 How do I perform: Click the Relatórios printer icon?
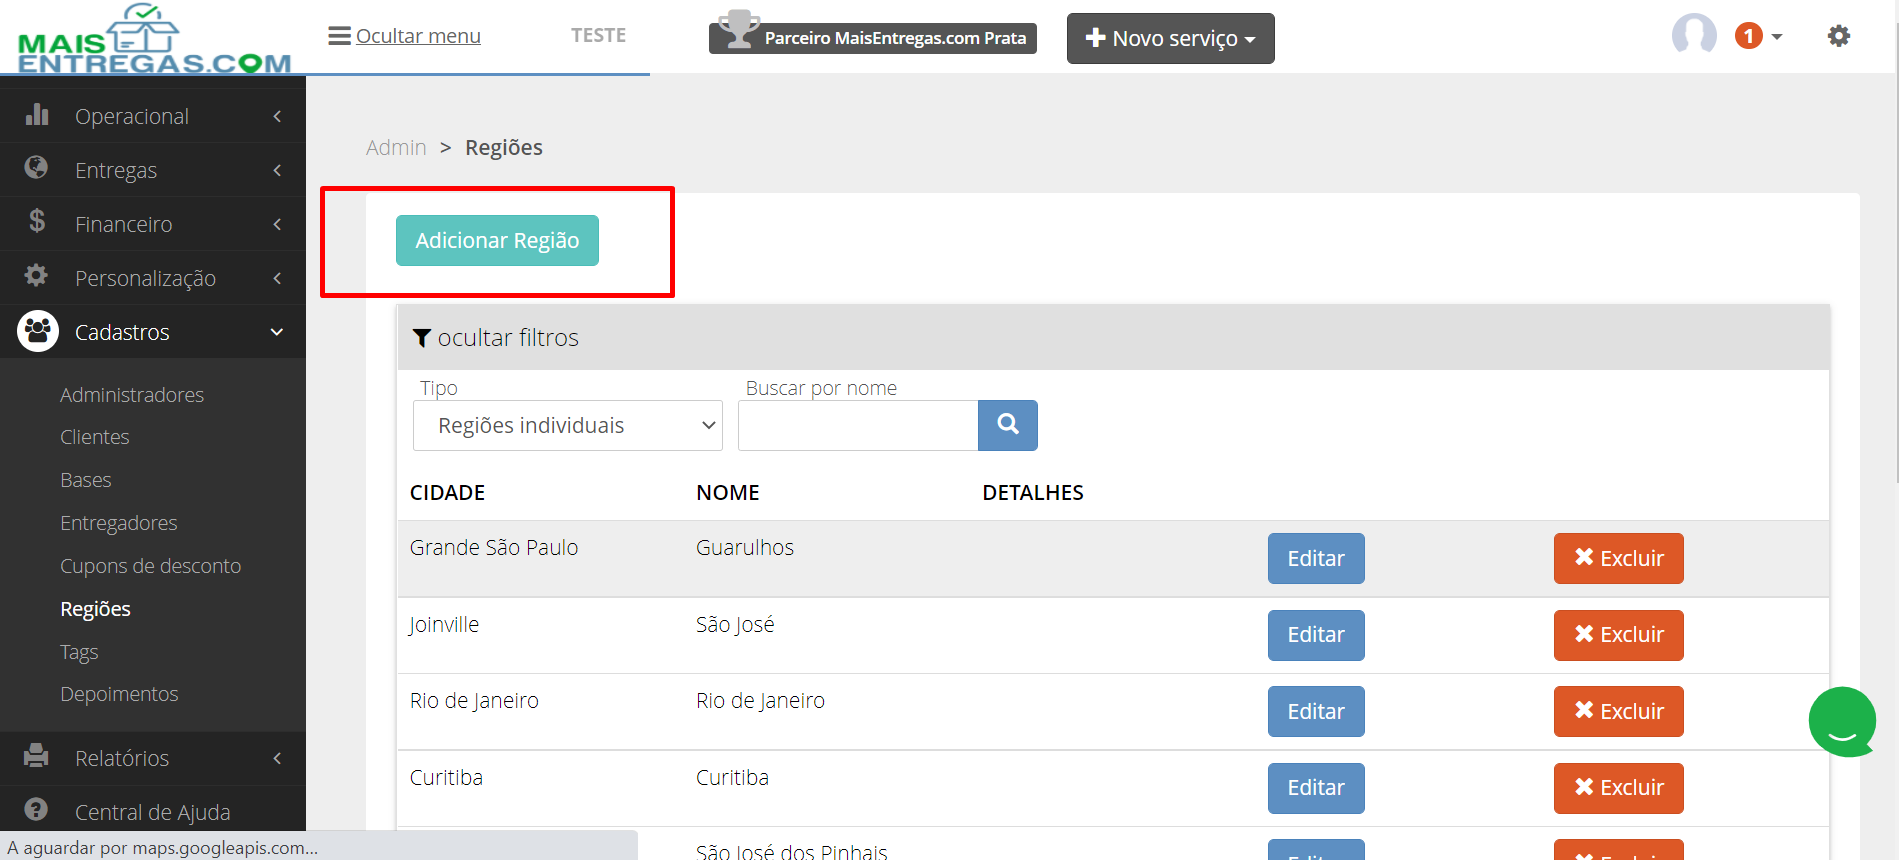coord(37,756)
